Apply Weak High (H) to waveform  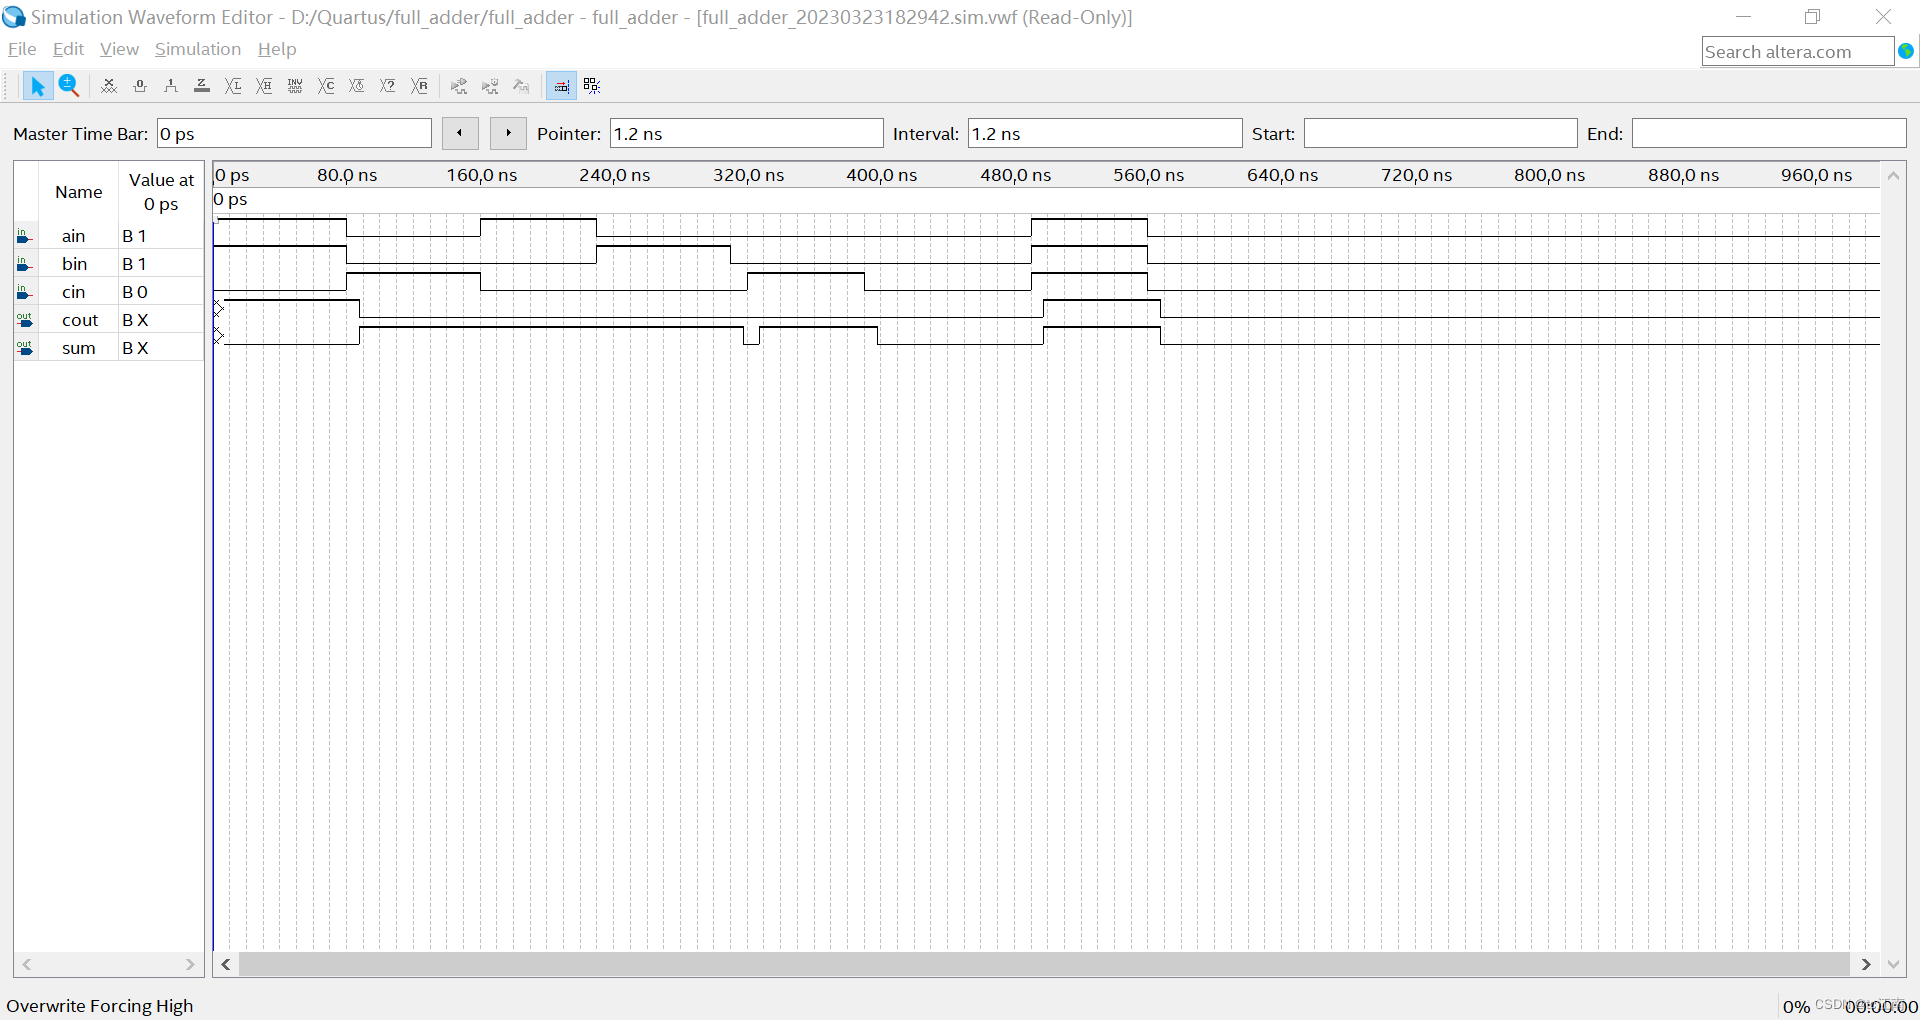(x=264, y=86)
